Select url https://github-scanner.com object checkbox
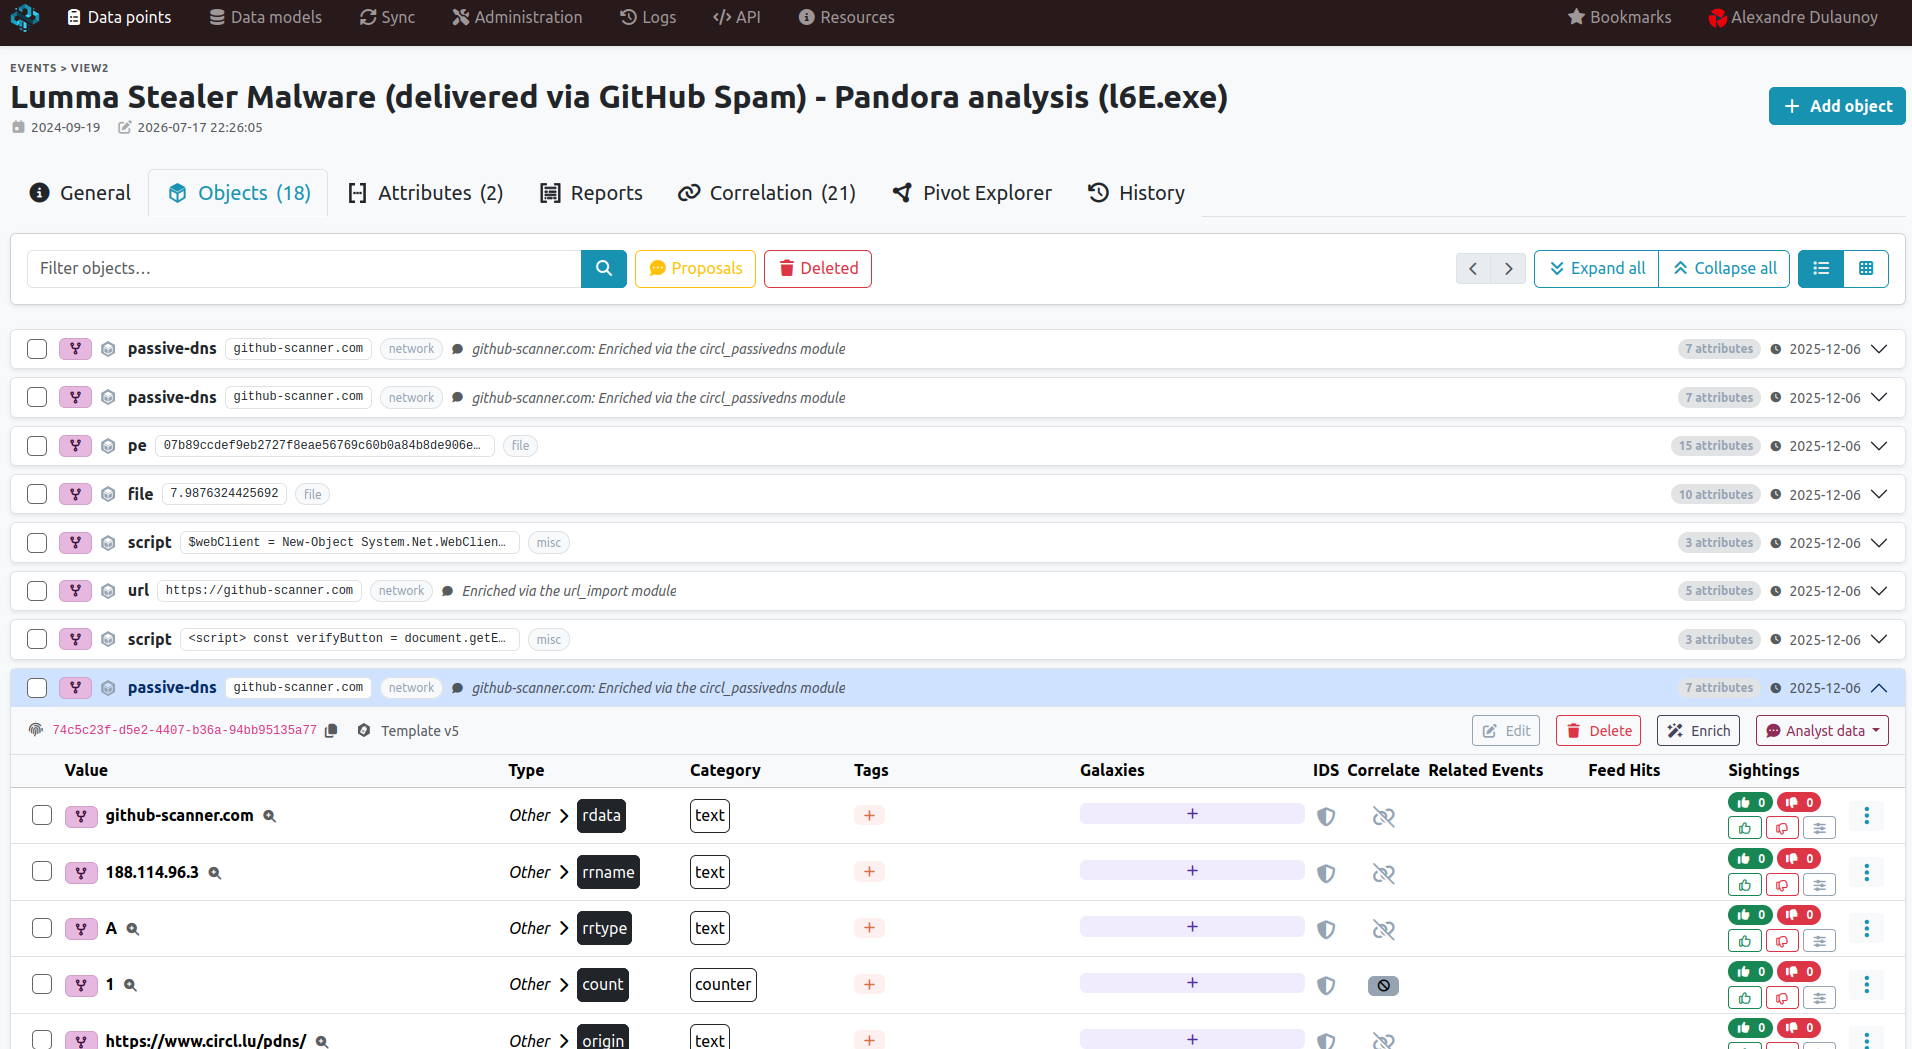 click(37, 591)
